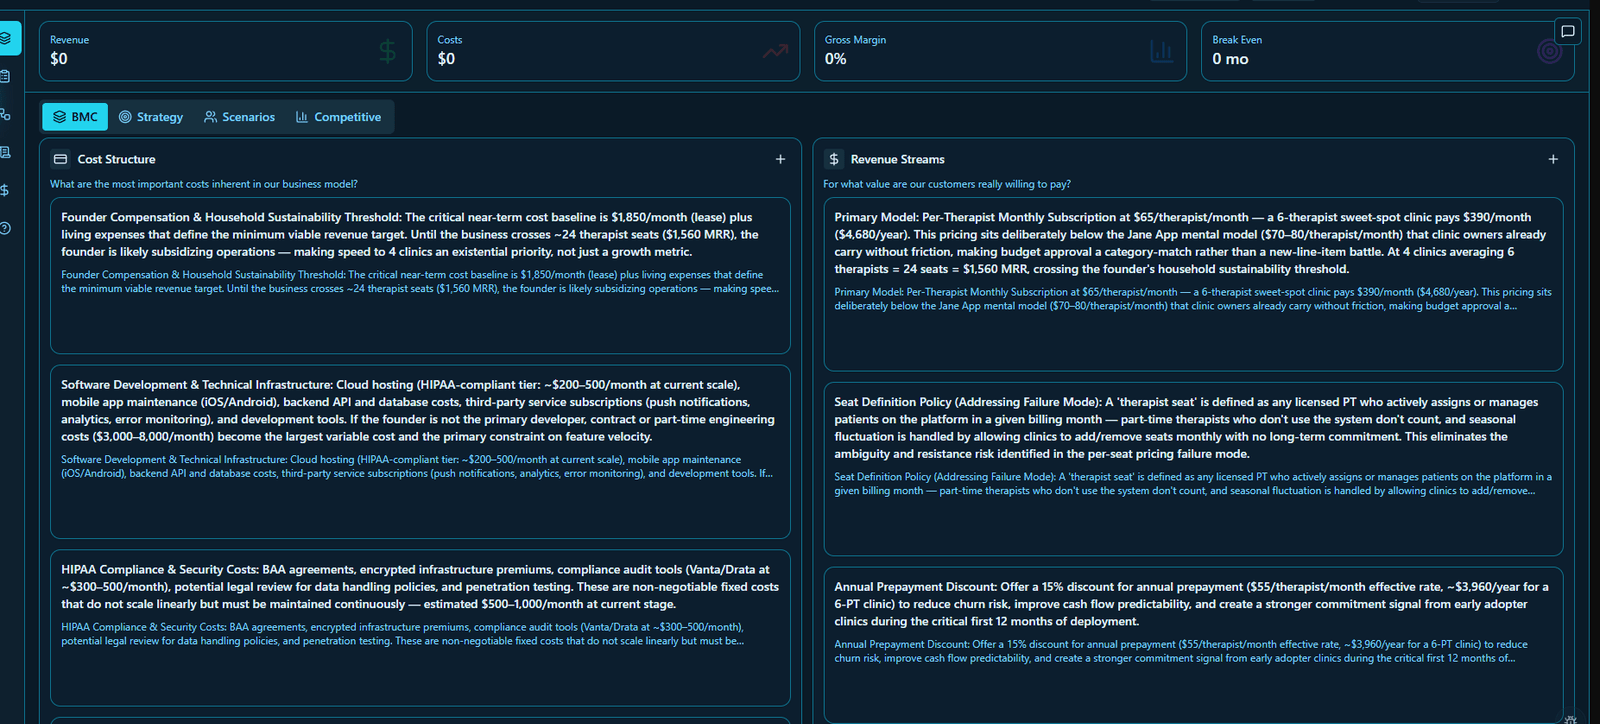
Task: Select the Costs $0 metric card
Action: [x=613, y=51]
